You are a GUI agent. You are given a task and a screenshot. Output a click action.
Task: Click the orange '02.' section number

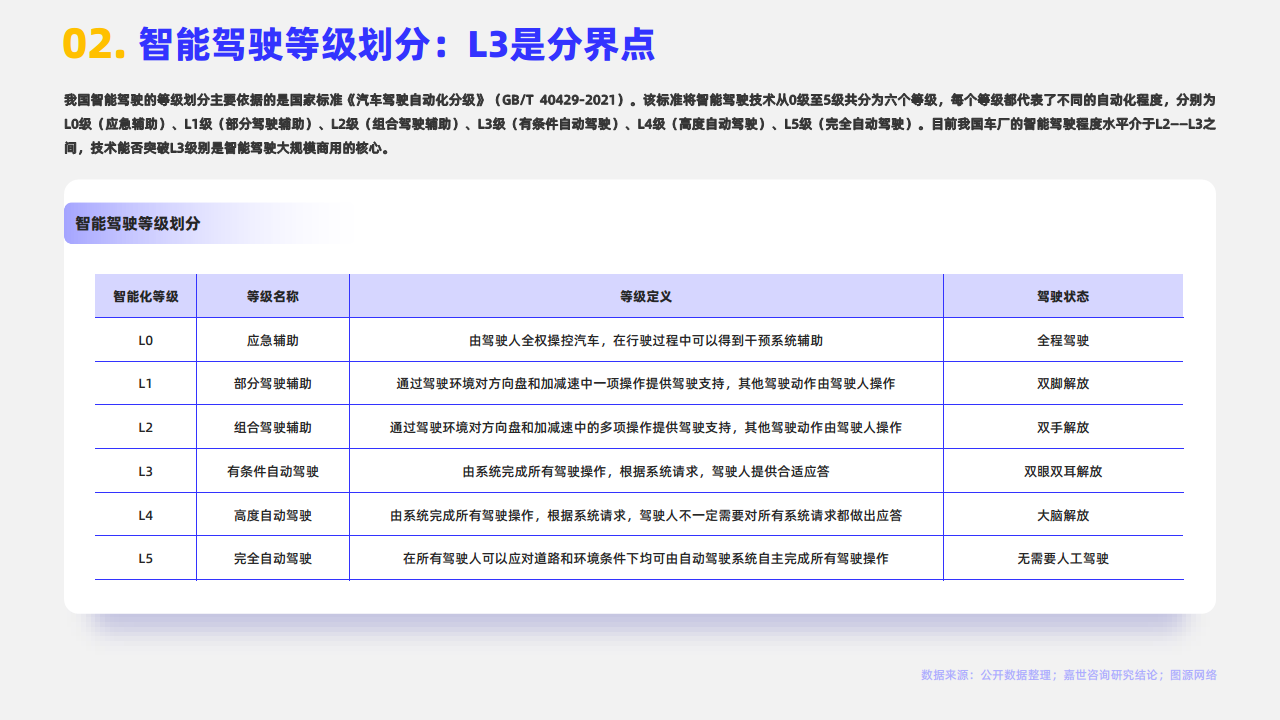click(x=94, y=44)
